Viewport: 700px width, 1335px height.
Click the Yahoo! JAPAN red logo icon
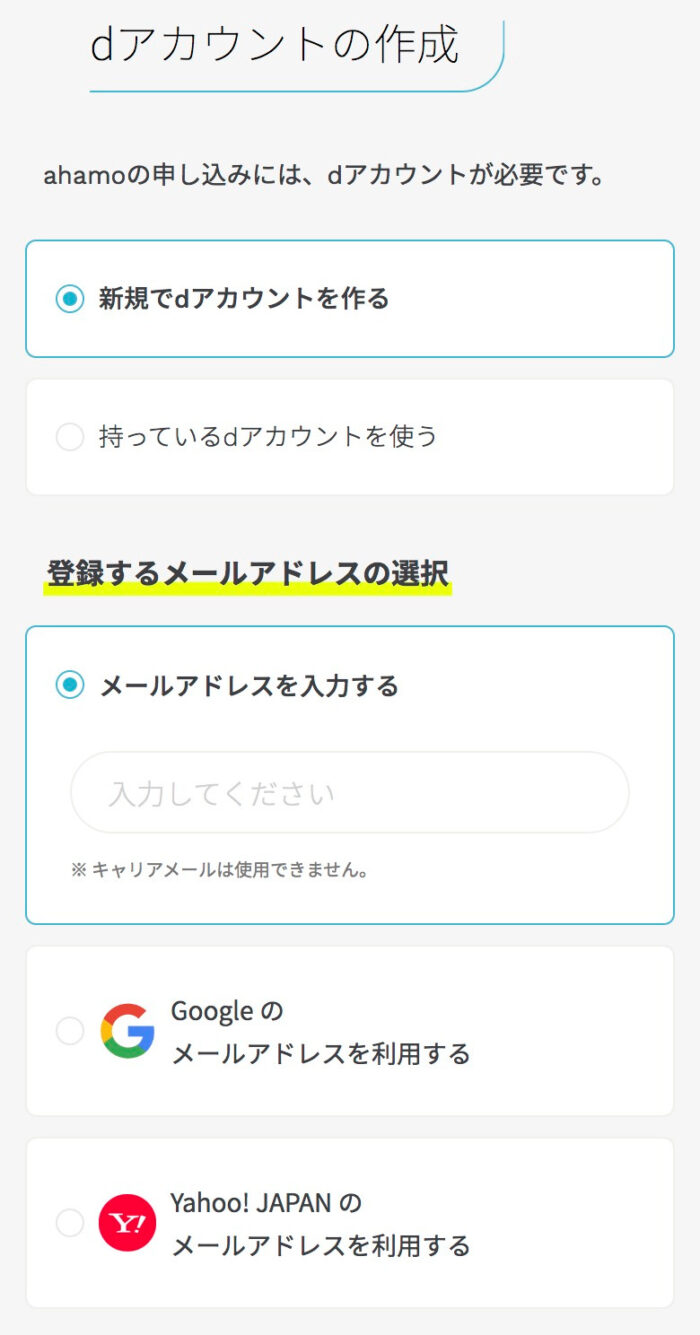127,1223
